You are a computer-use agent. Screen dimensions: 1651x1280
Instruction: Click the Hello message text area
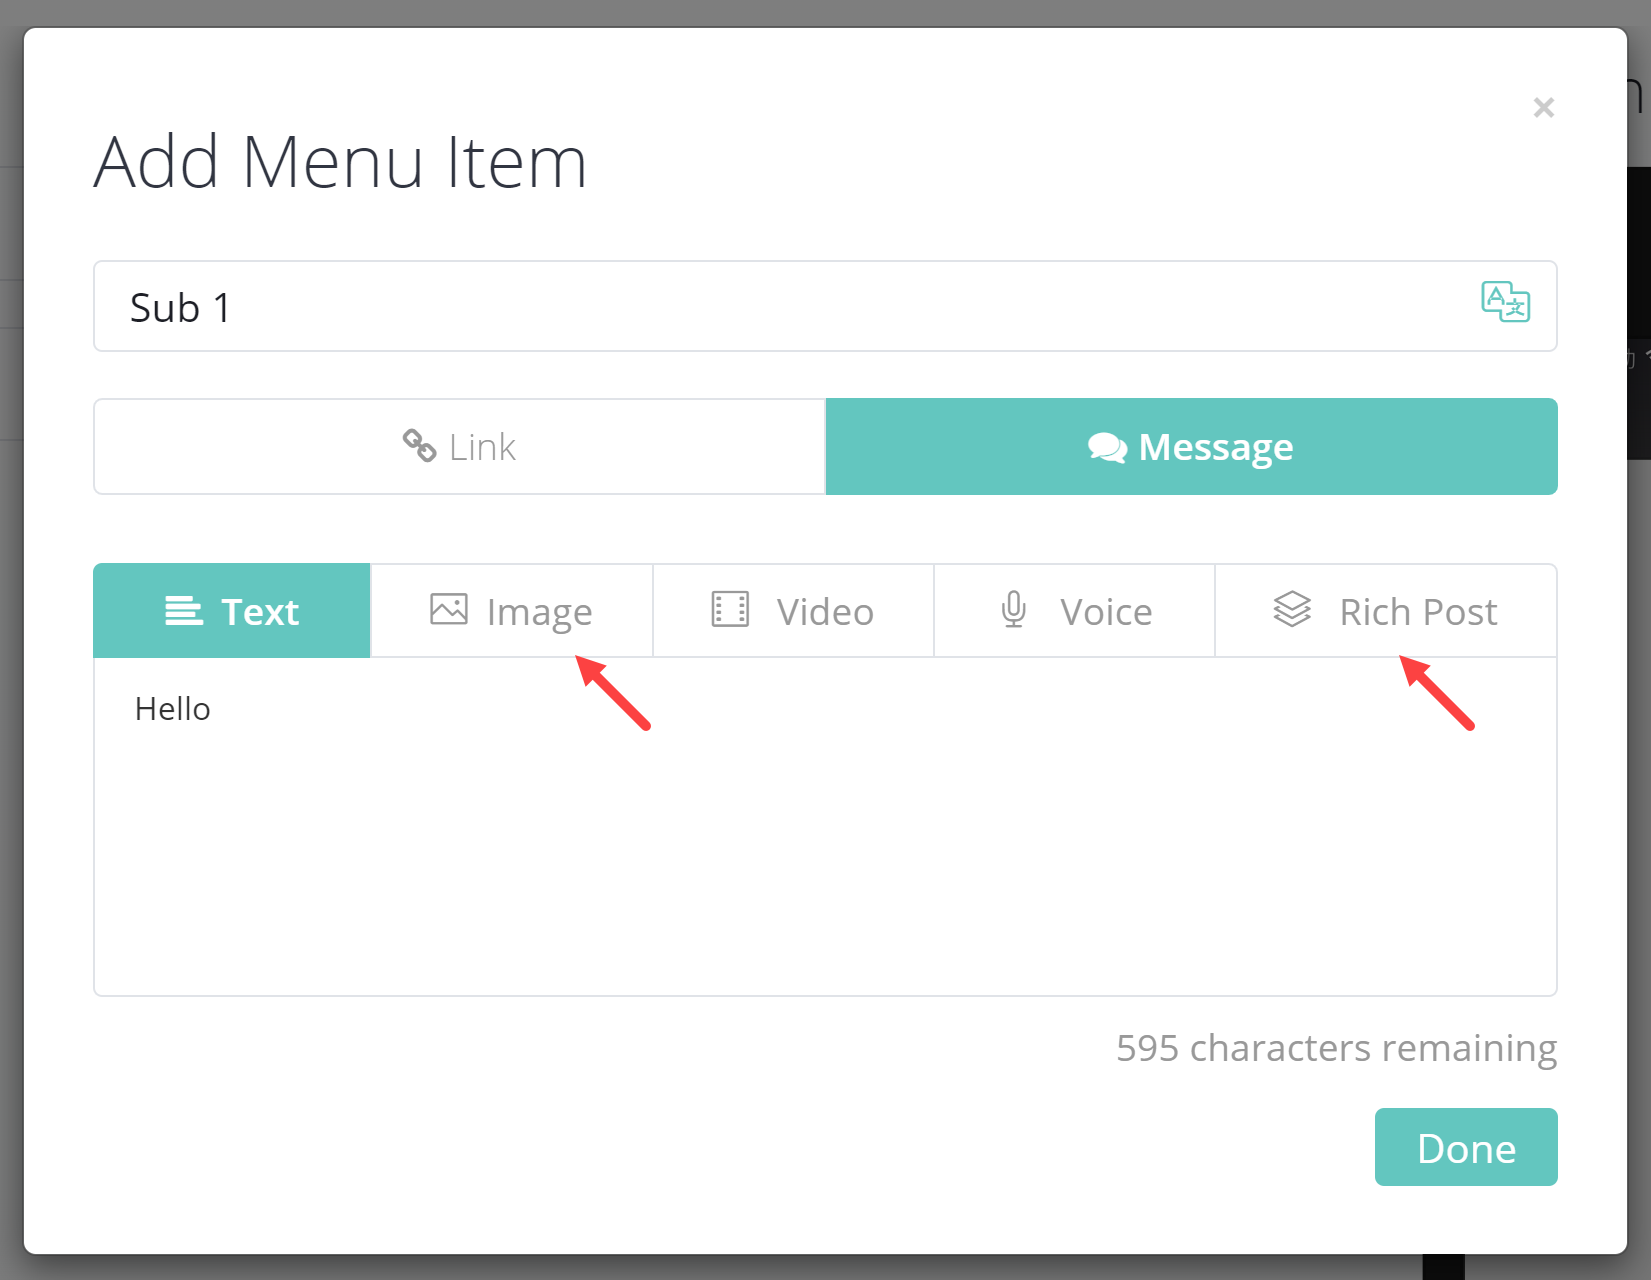tap(825, 825)
